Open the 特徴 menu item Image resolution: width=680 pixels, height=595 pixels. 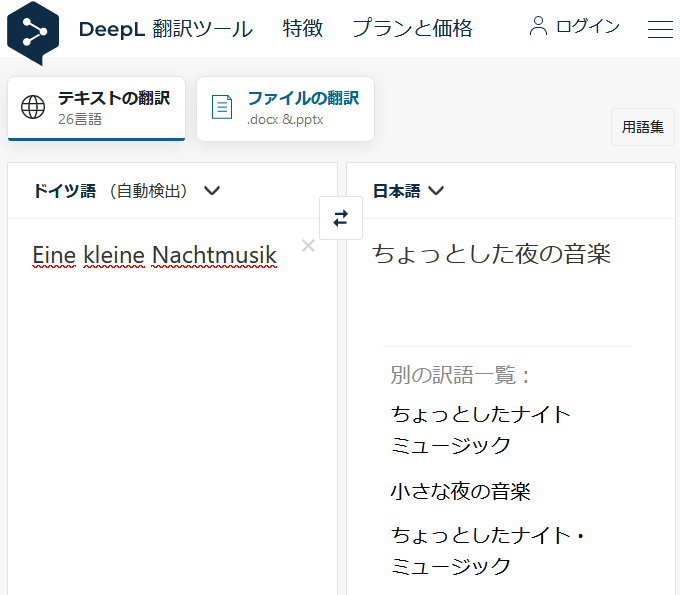click(303, 29)
